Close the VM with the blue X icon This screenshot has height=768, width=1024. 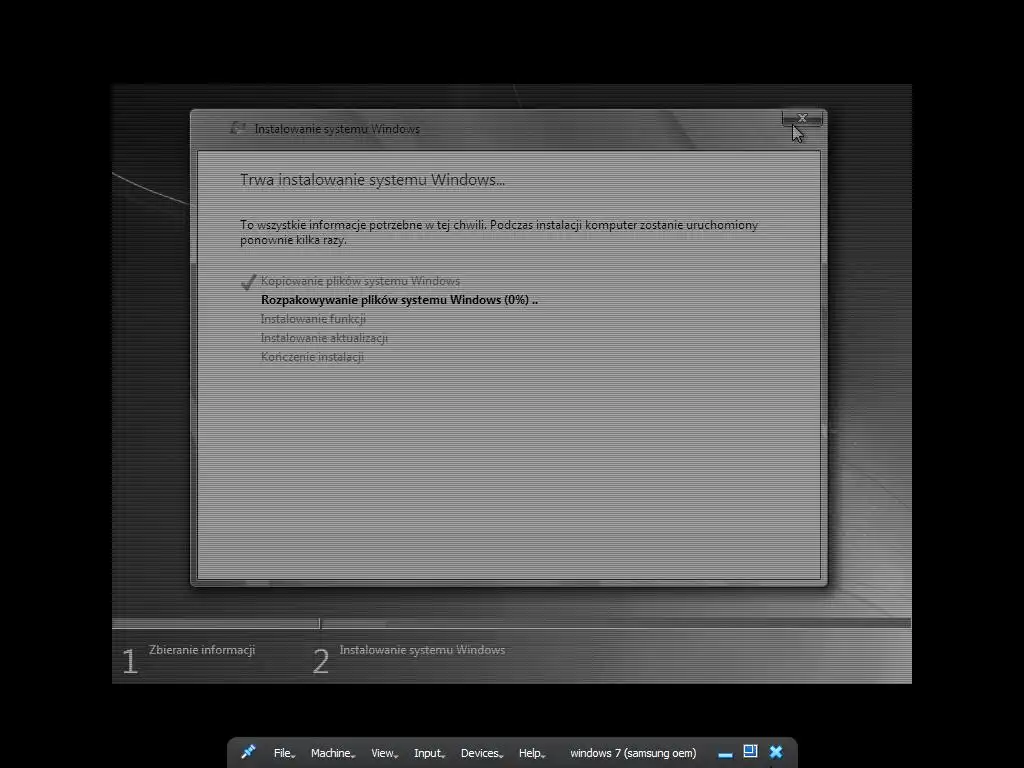[776, 752]
